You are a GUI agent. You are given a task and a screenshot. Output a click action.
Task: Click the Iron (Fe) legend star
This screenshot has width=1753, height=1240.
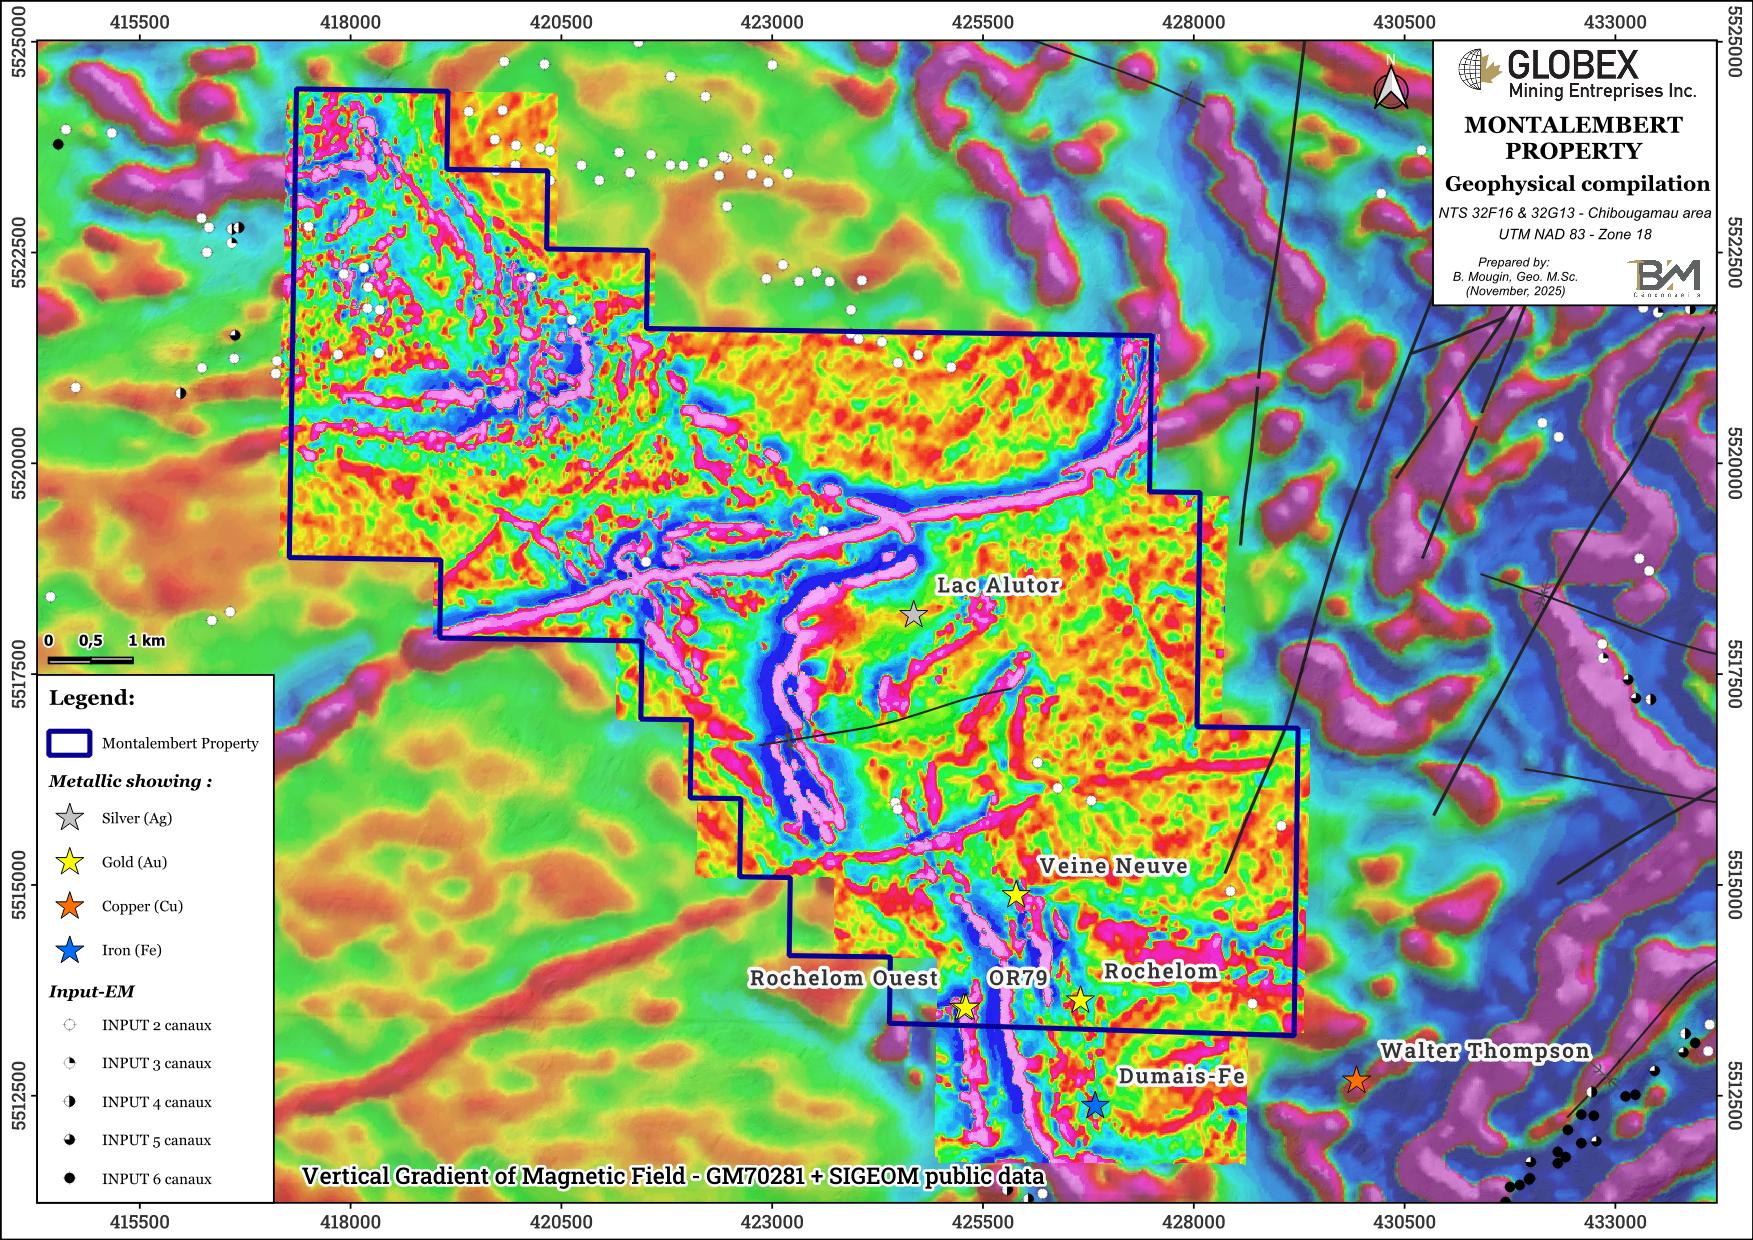click(69, 950)
